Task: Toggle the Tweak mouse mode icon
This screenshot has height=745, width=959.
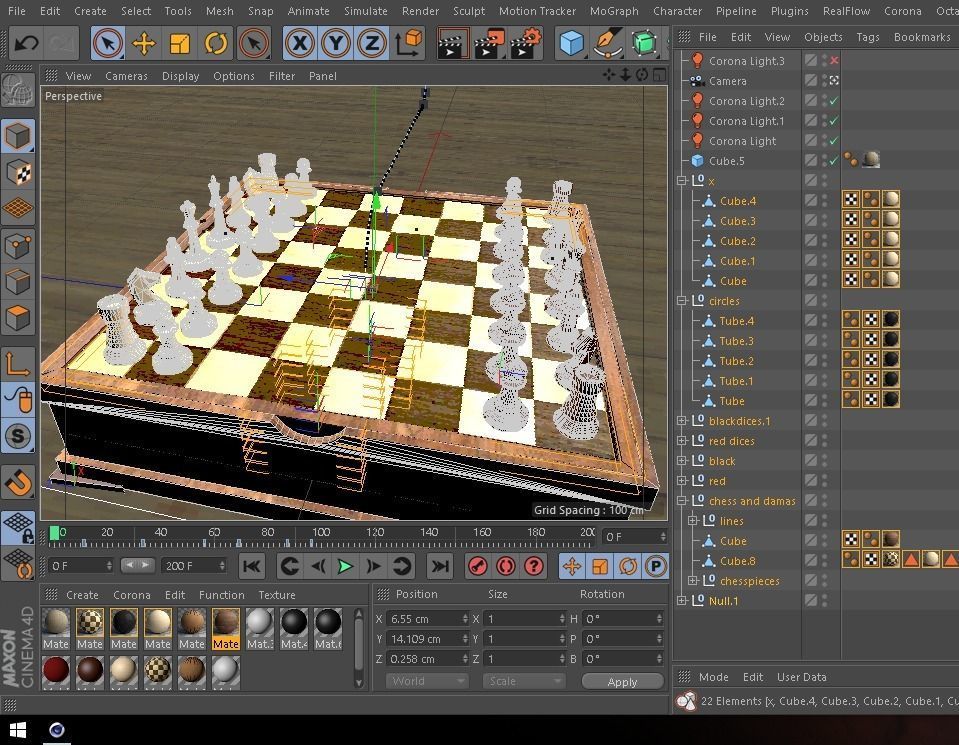Action: coord(18,399)
